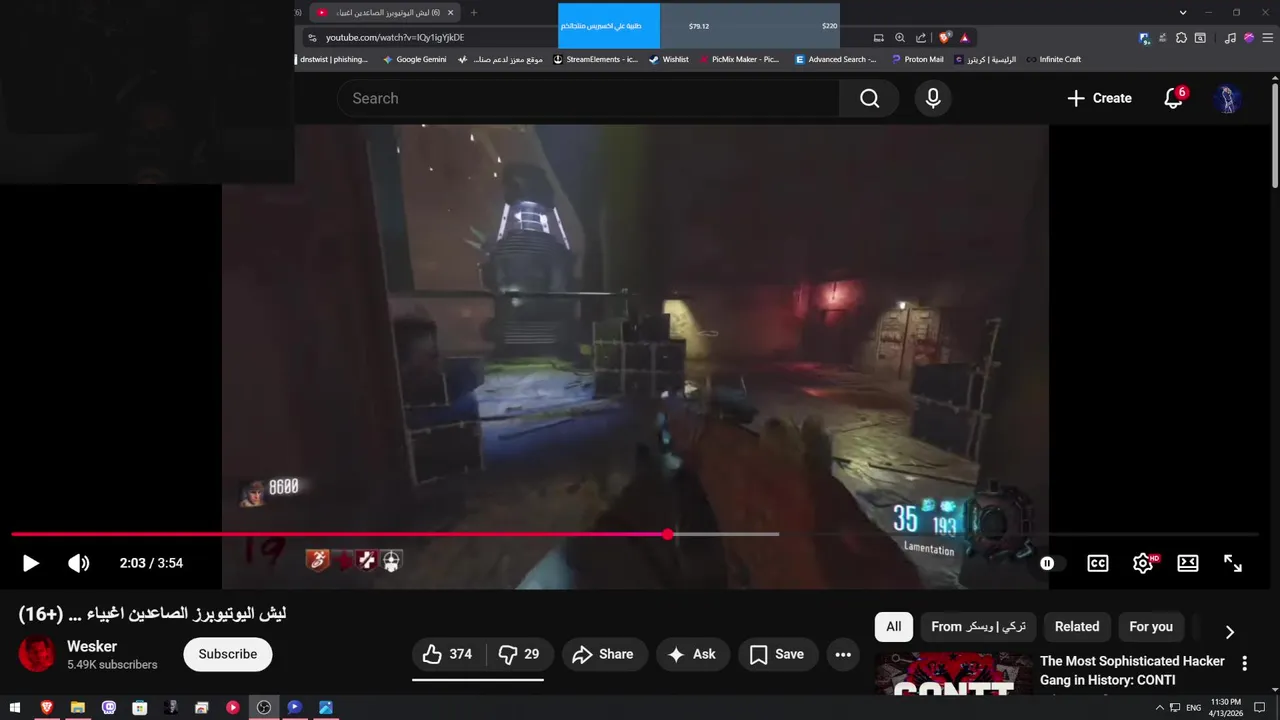This screenshot has height=720, width=1280.
Task: Close the YouTube browser tab
Action: [x=451, y=13]
